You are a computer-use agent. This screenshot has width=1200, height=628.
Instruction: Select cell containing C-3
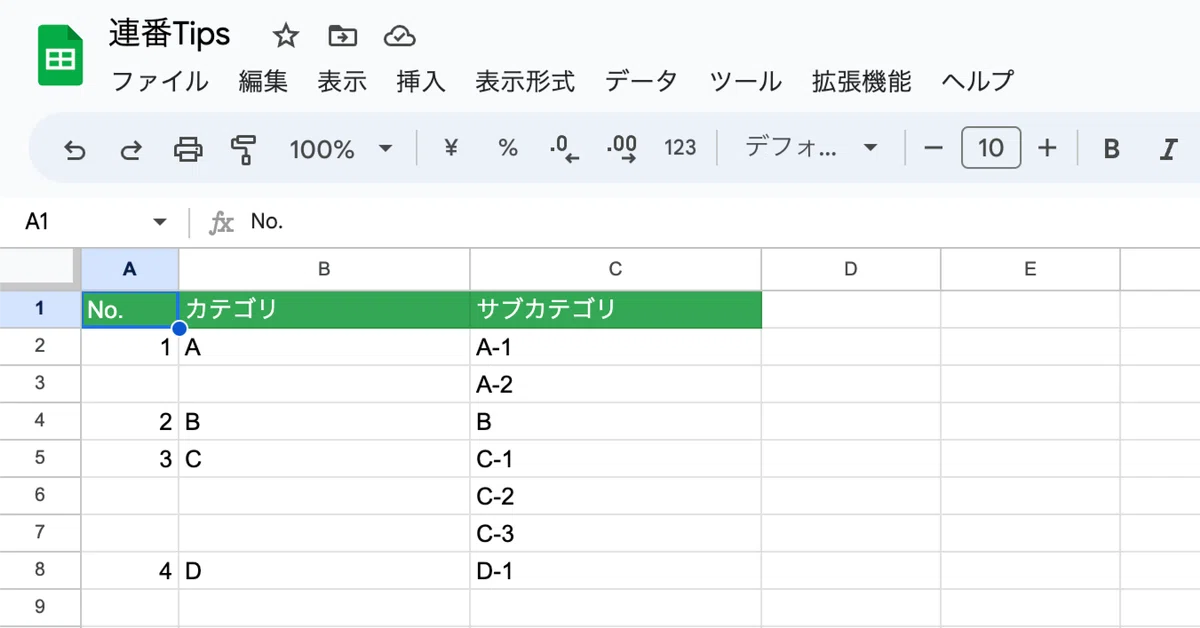pos(616,533)
